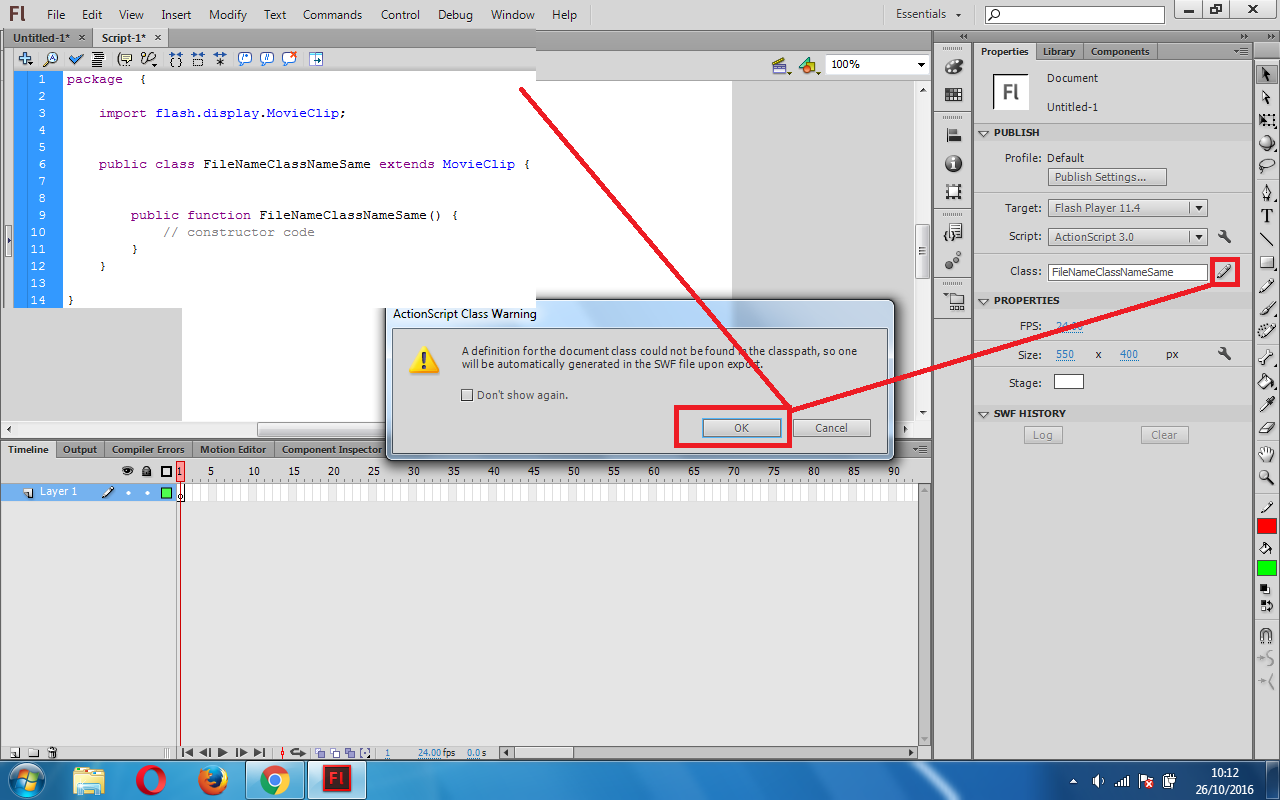
Task: Select the Text tool
Action: coord(1266,215)
